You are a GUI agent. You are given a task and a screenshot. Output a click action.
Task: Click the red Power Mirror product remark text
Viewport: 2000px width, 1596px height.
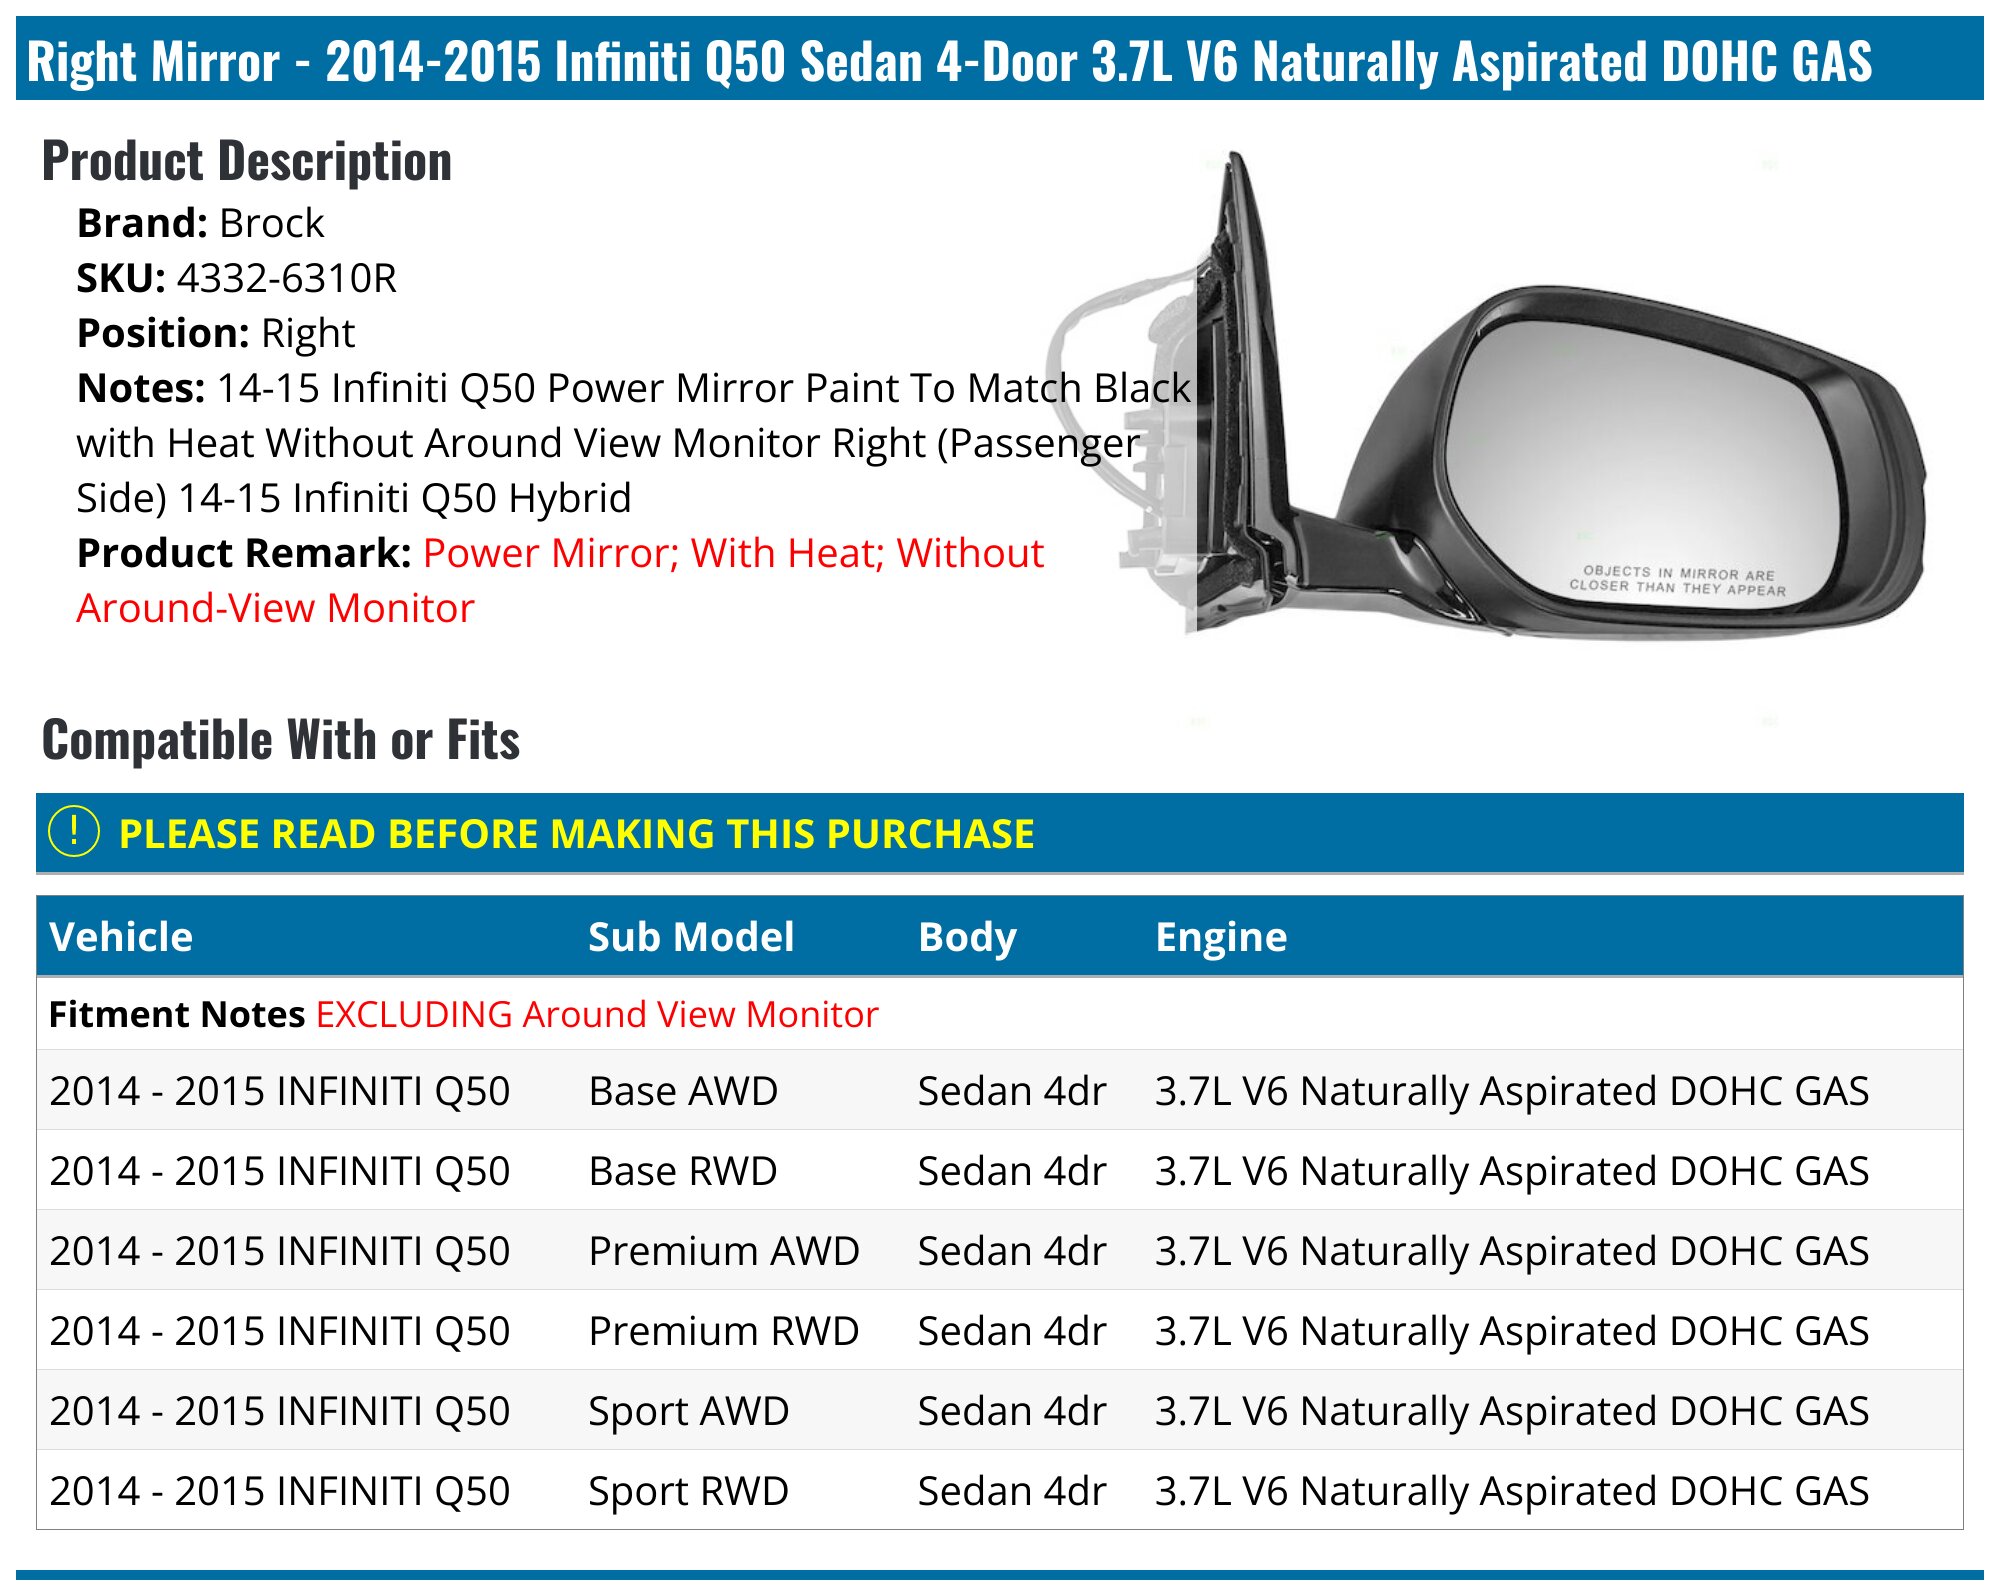560,580
